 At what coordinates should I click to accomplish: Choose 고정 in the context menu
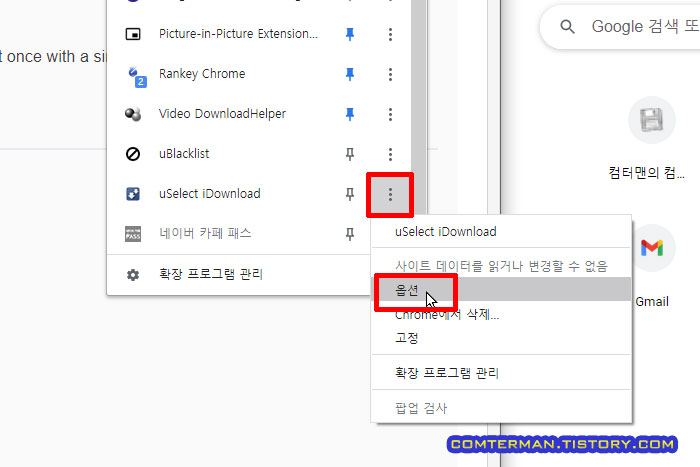tap(501, 338)
